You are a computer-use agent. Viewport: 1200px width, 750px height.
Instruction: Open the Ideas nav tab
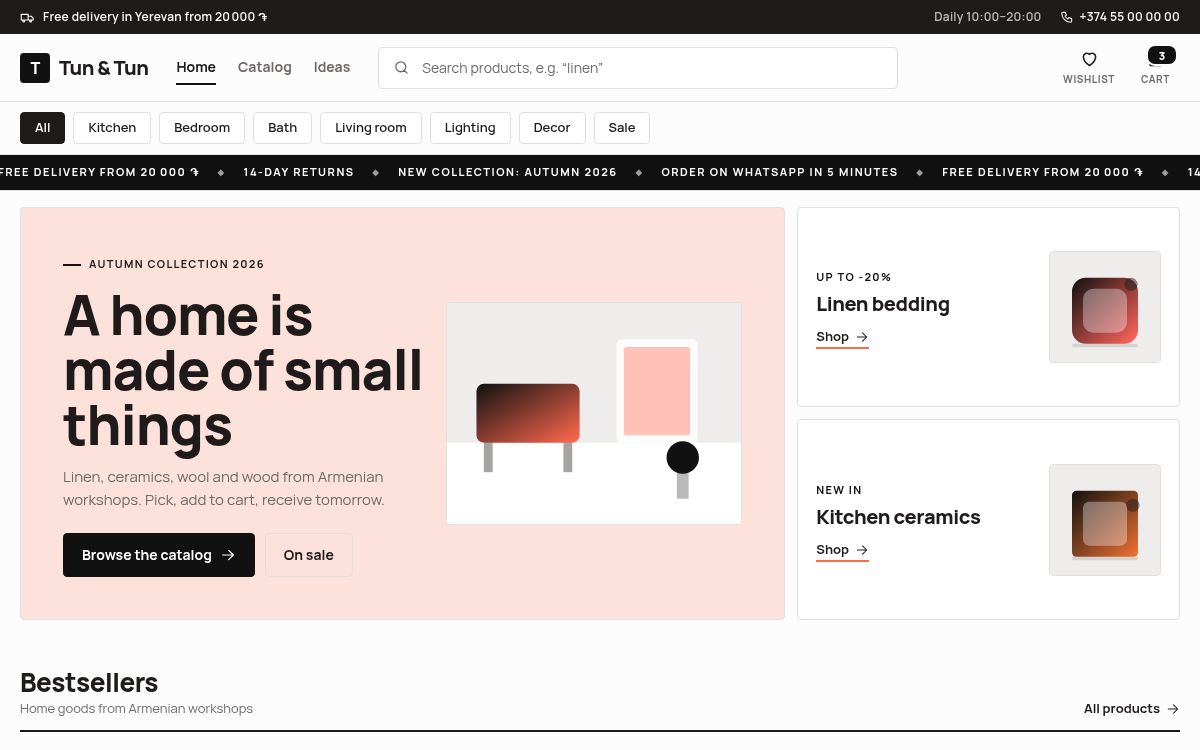[x=332, y=67]
